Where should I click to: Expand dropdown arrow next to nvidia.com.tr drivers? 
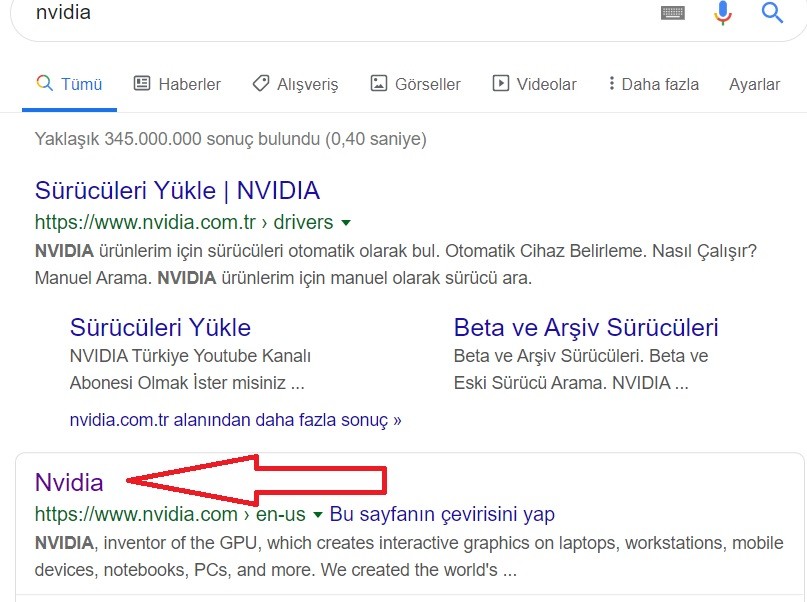pyautogui.click(x=346, y=223)
